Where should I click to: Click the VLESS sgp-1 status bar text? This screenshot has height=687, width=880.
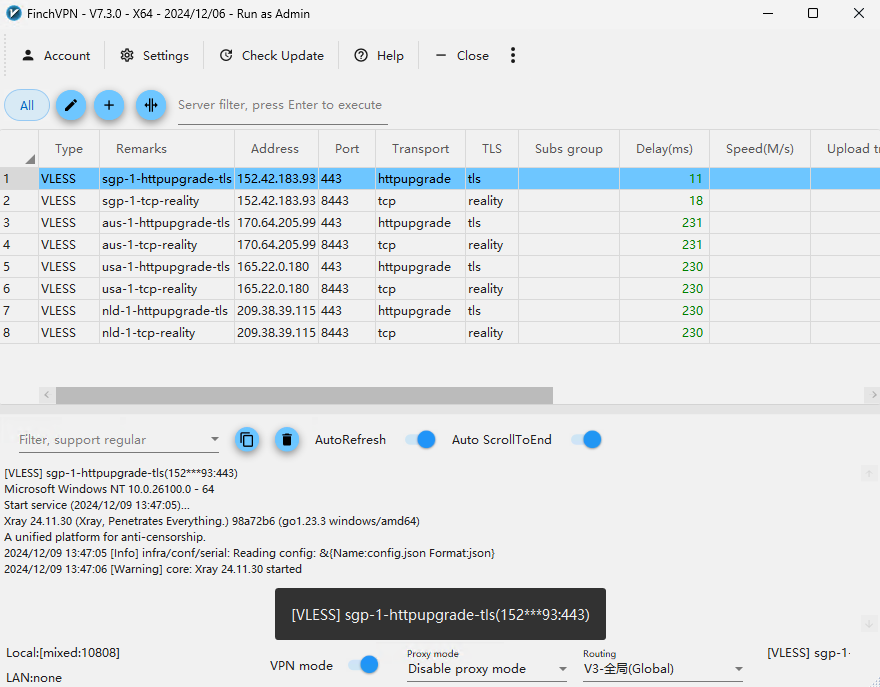click(808, 653)
